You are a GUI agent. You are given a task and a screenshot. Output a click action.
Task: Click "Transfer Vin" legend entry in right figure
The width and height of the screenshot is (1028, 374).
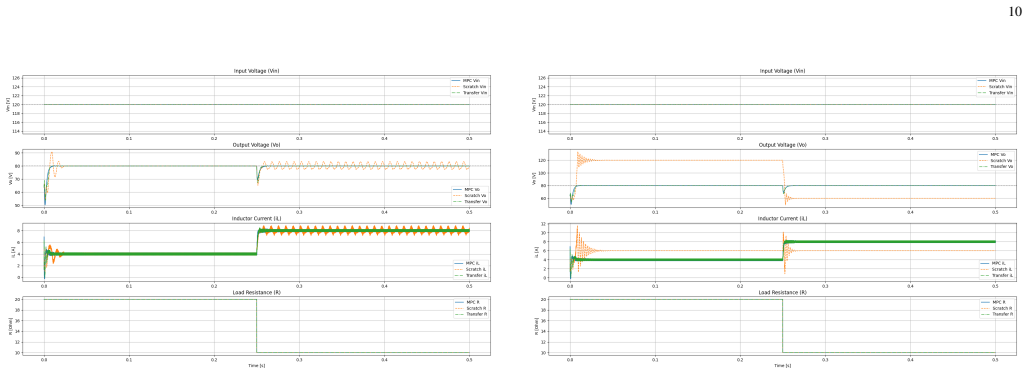[x=995, y=93]
